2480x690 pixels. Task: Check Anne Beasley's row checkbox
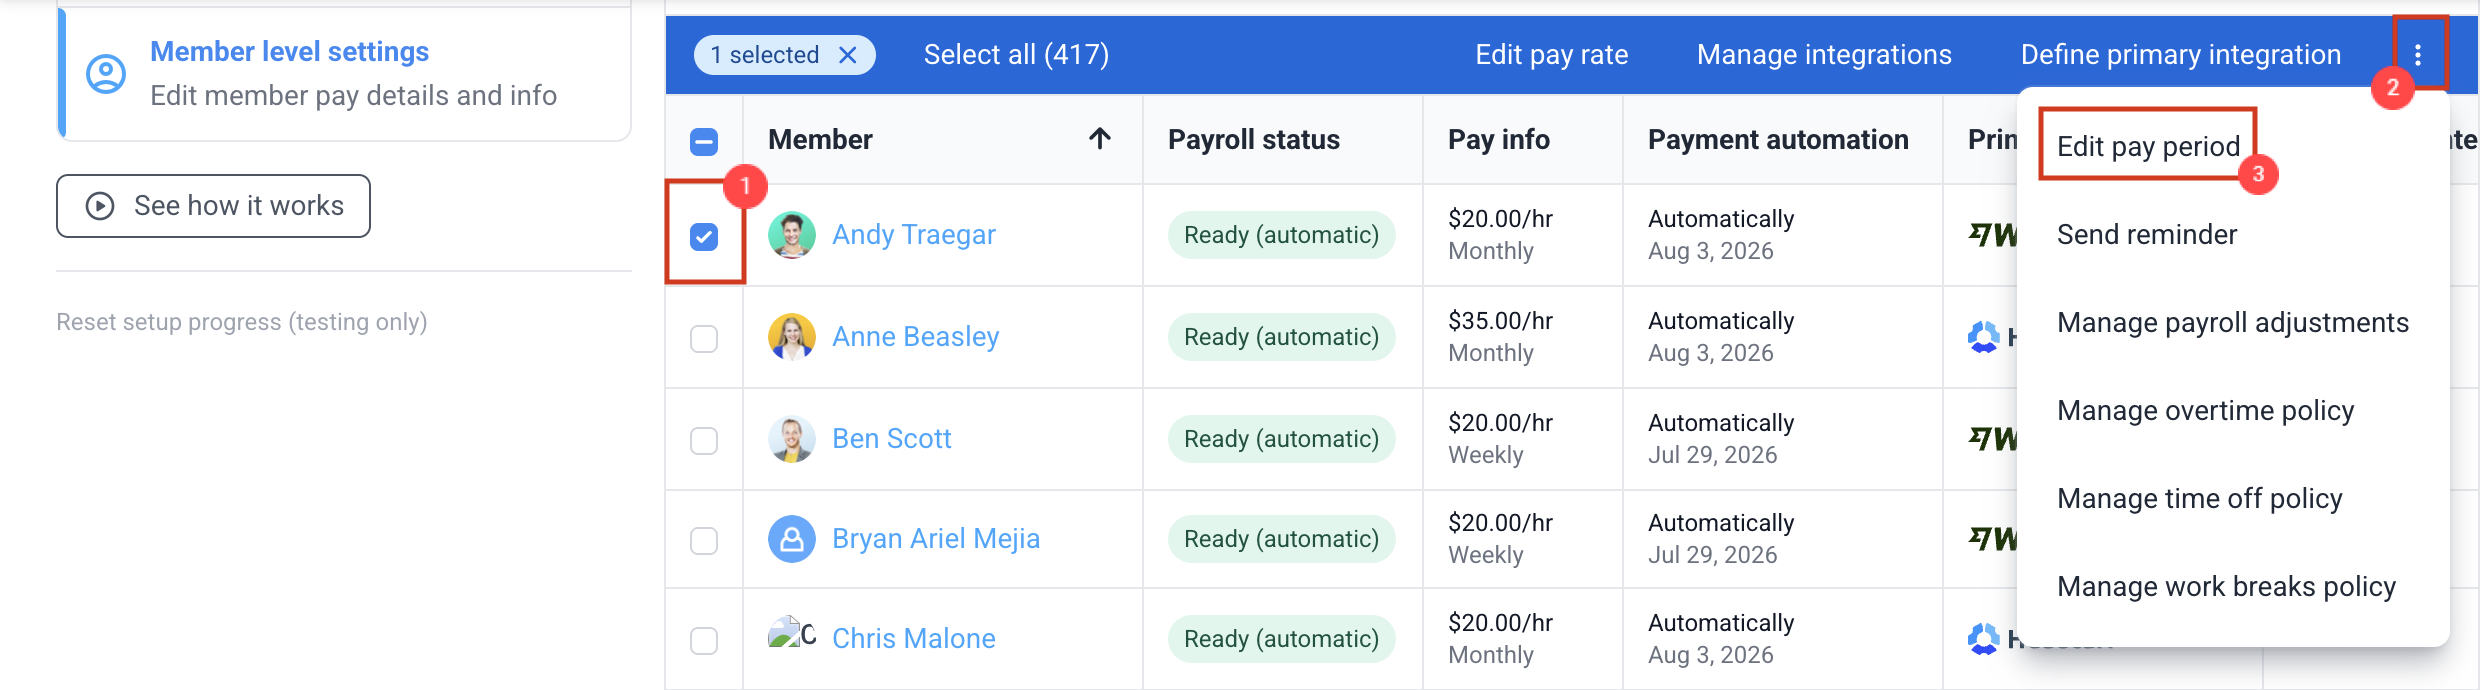click(704, 339)
